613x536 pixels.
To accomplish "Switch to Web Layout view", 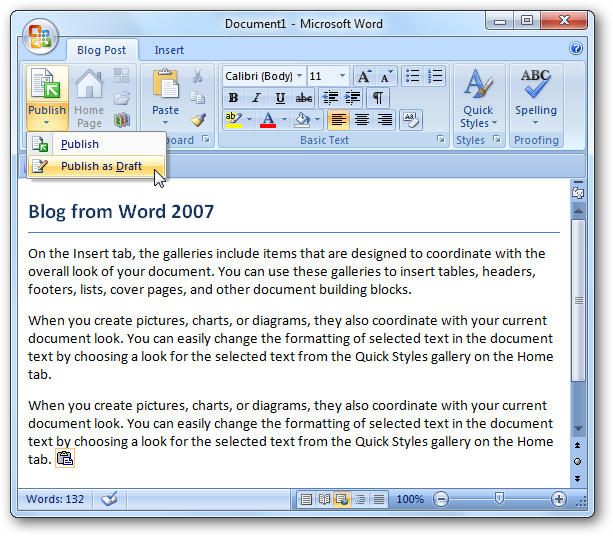I will pyautogui.click(x=342, y=499).
